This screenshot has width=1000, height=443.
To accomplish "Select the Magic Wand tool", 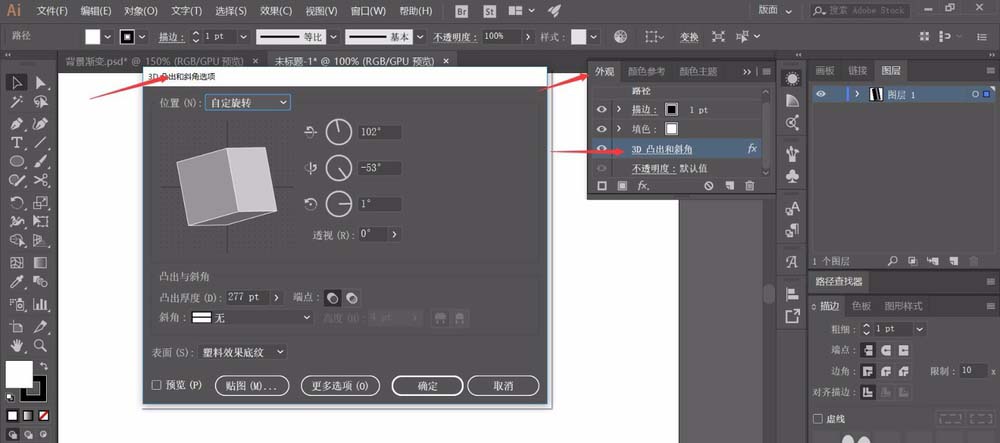I will coord(17,102).
